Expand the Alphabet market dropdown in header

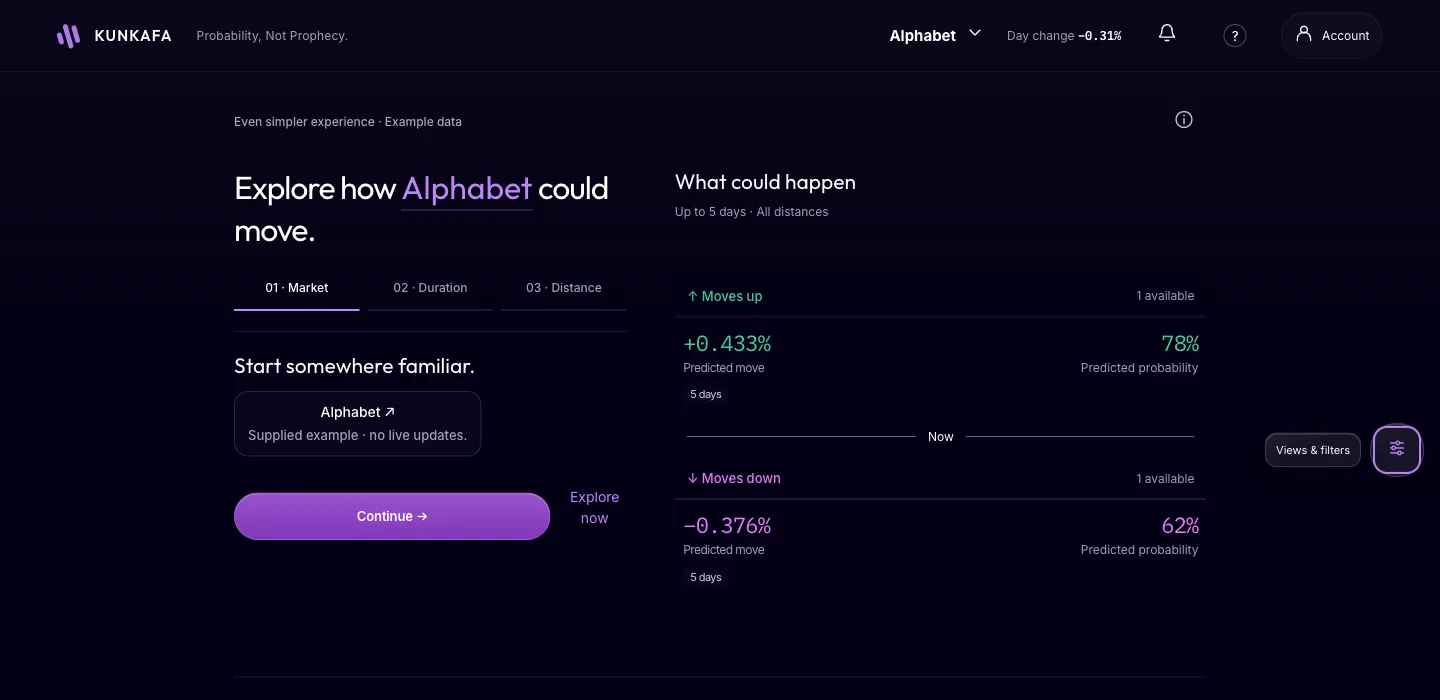coord(935,35)
